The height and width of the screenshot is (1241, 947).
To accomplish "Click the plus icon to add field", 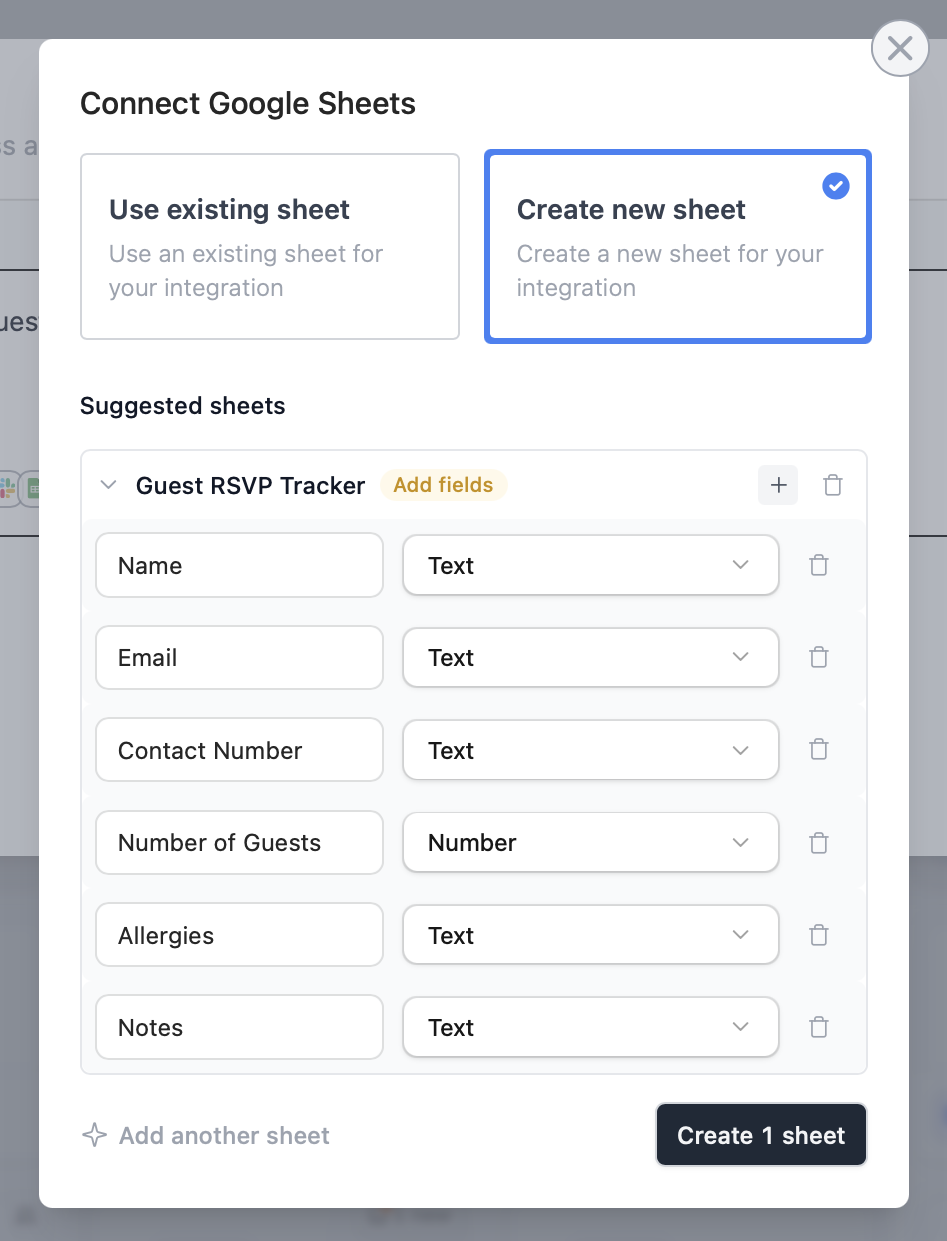I will click(x=778, y=486).
